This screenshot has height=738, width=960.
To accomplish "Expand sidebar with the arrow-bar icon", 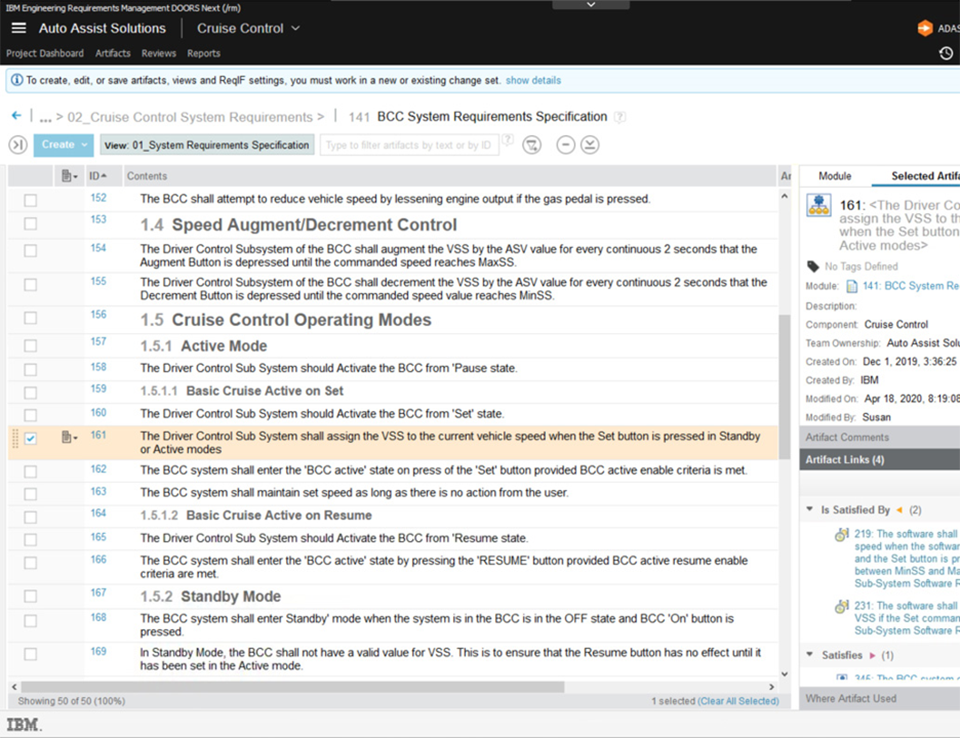I will click(18, 145).
